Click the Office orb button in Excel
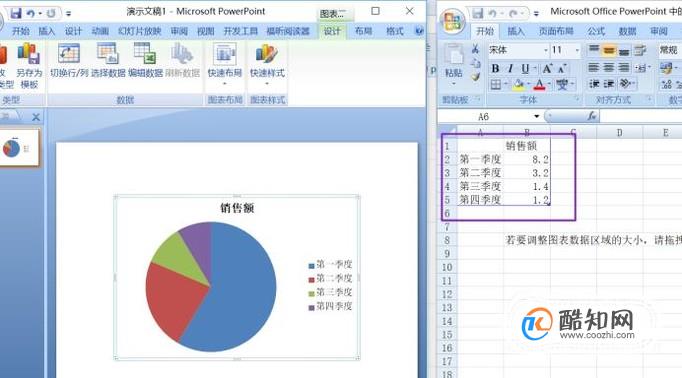Screen dimensions: 682x378 [452, 21]
